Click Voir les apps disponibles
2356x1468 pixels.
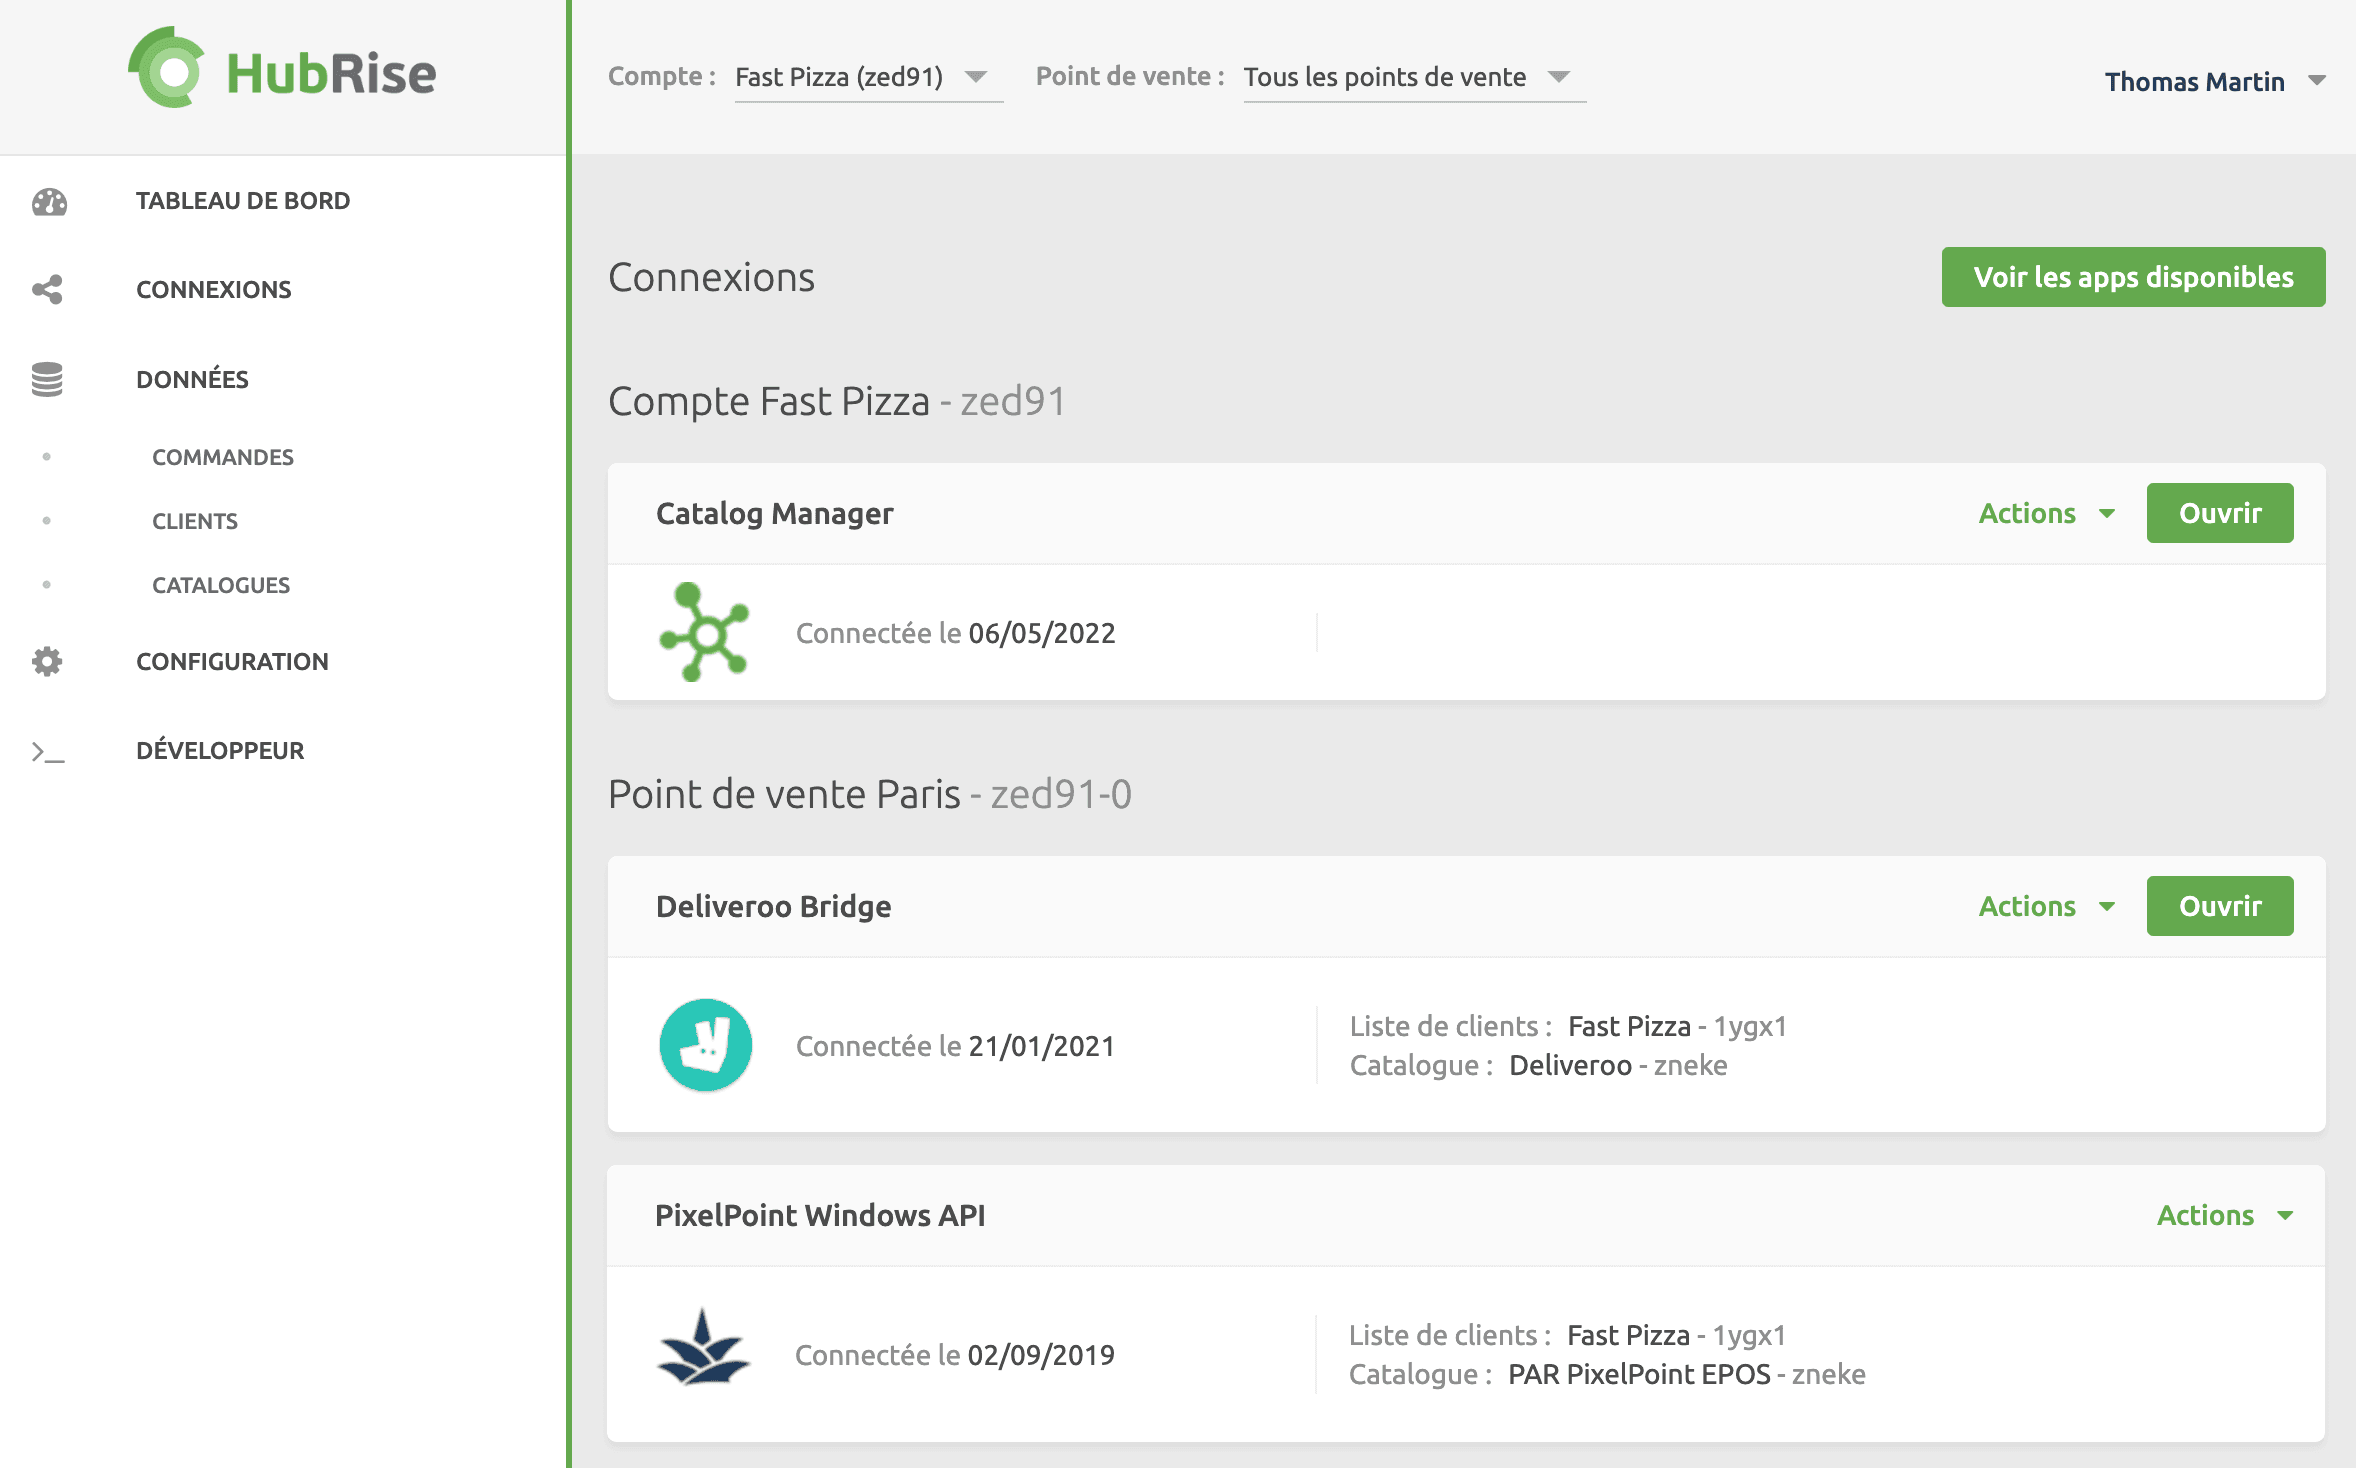coord(2133,277)
